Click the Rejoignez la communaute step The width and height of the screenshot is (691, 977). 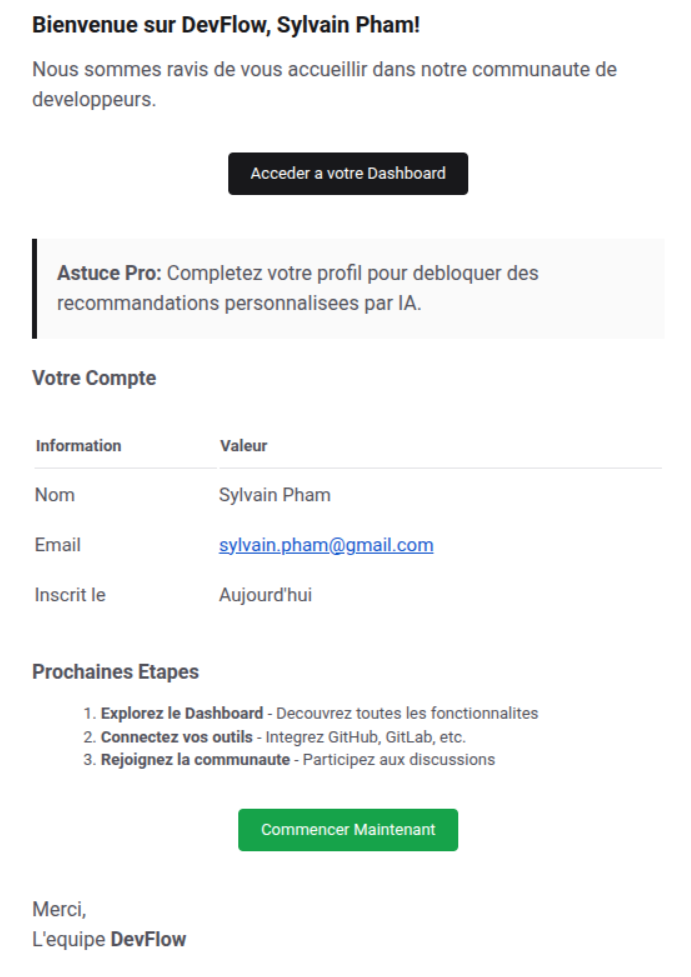click(297, 759)
